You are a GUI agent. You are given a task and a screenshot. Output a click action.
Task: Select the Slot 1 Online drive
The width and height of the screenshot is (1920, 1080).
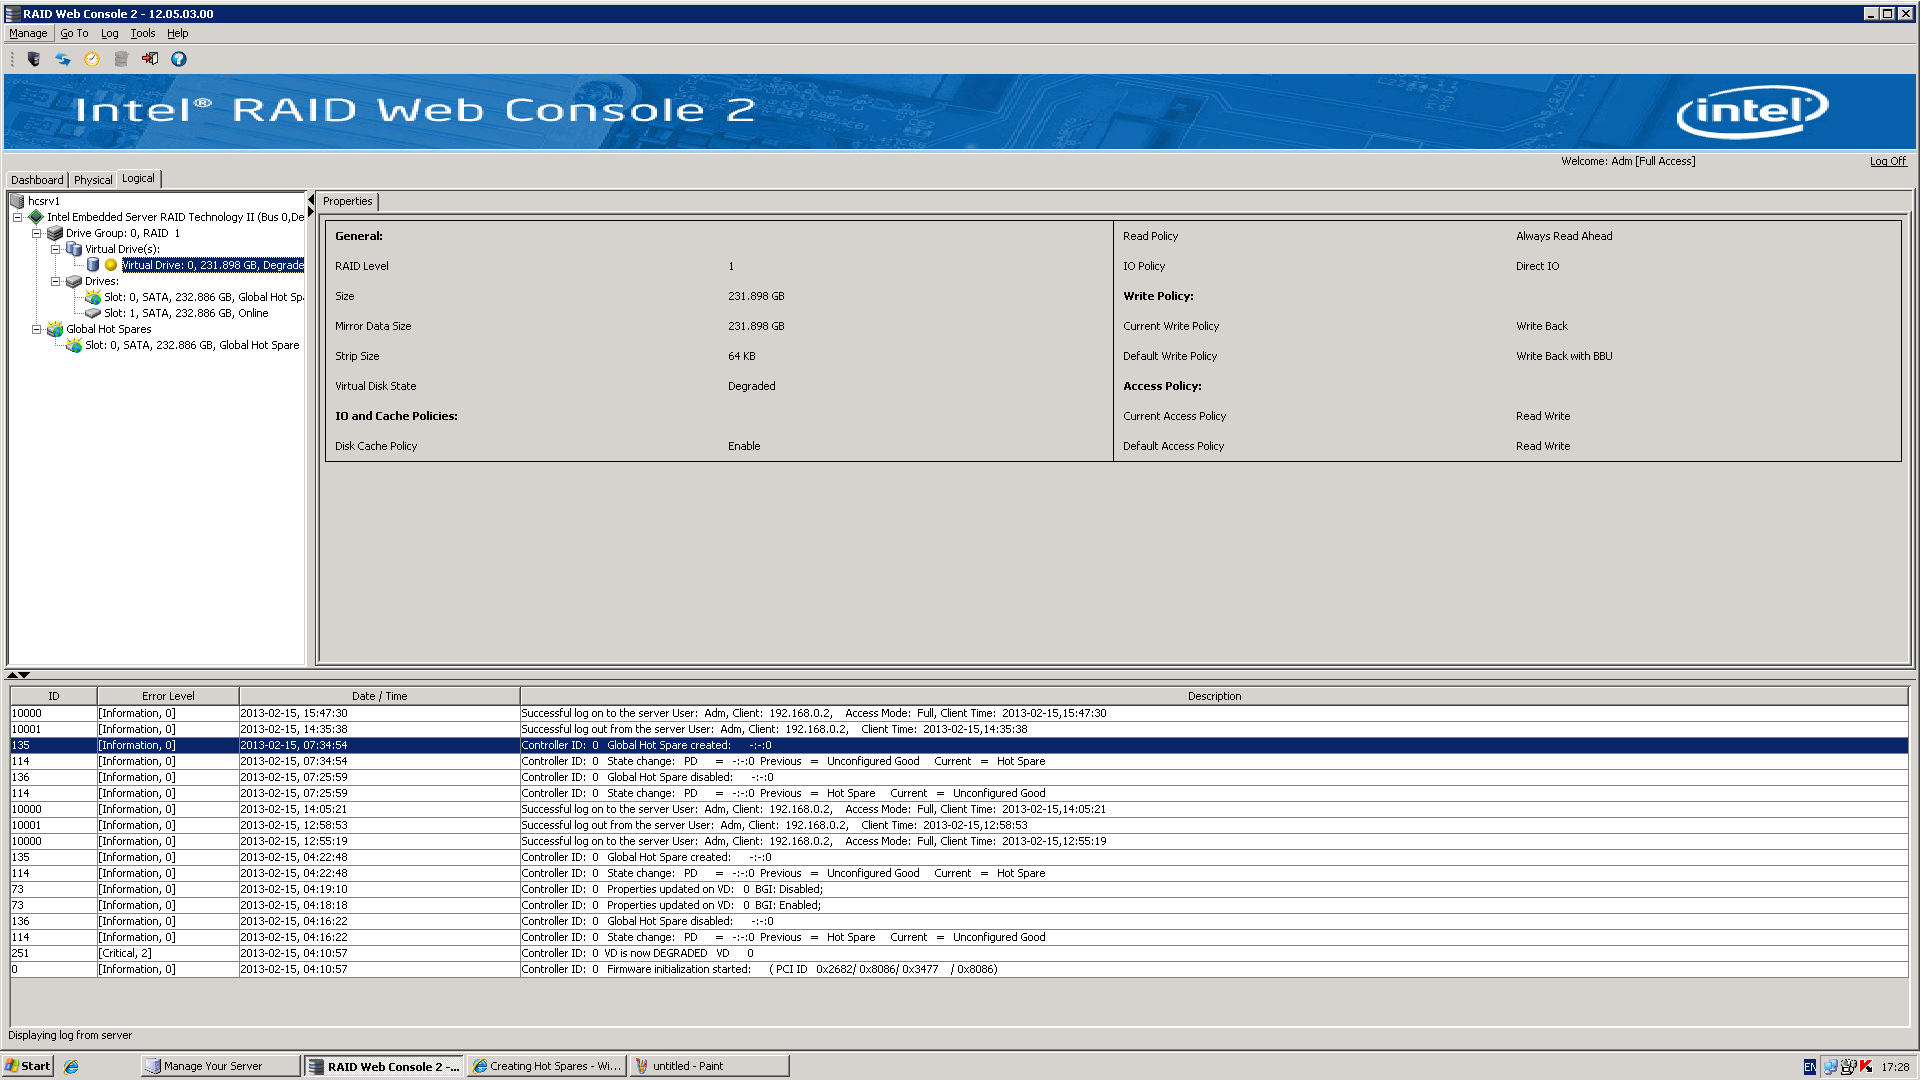[x=185, y=313]
